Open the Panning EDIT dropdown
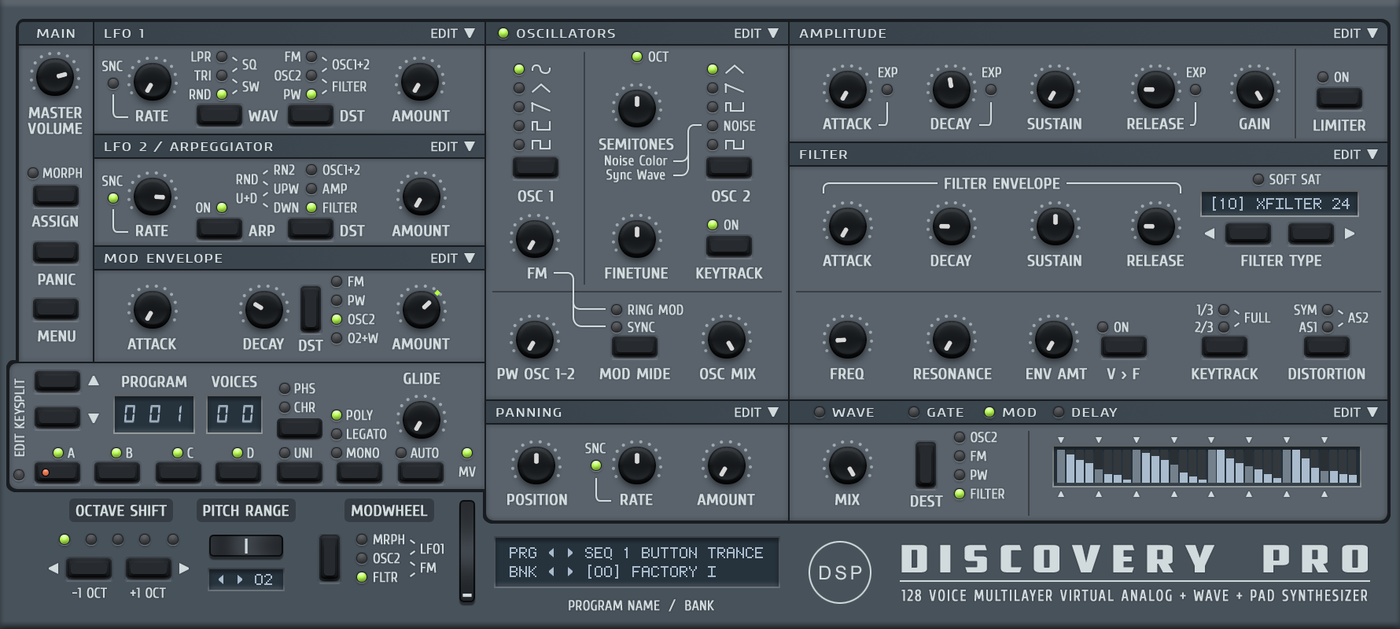Viewport: 1400px width, 629px height. [756, 412]
